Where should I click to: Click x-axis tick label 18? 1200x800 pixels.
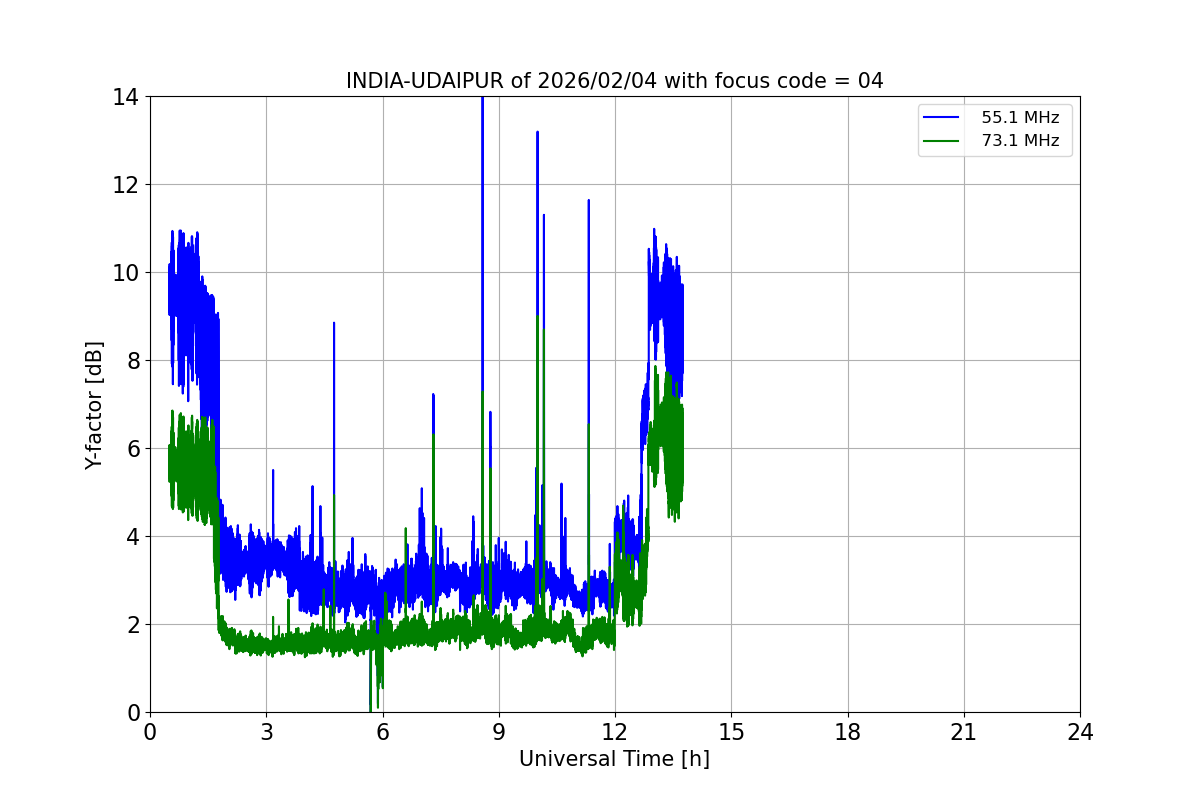pyautogui.click(x=847, y=732)
